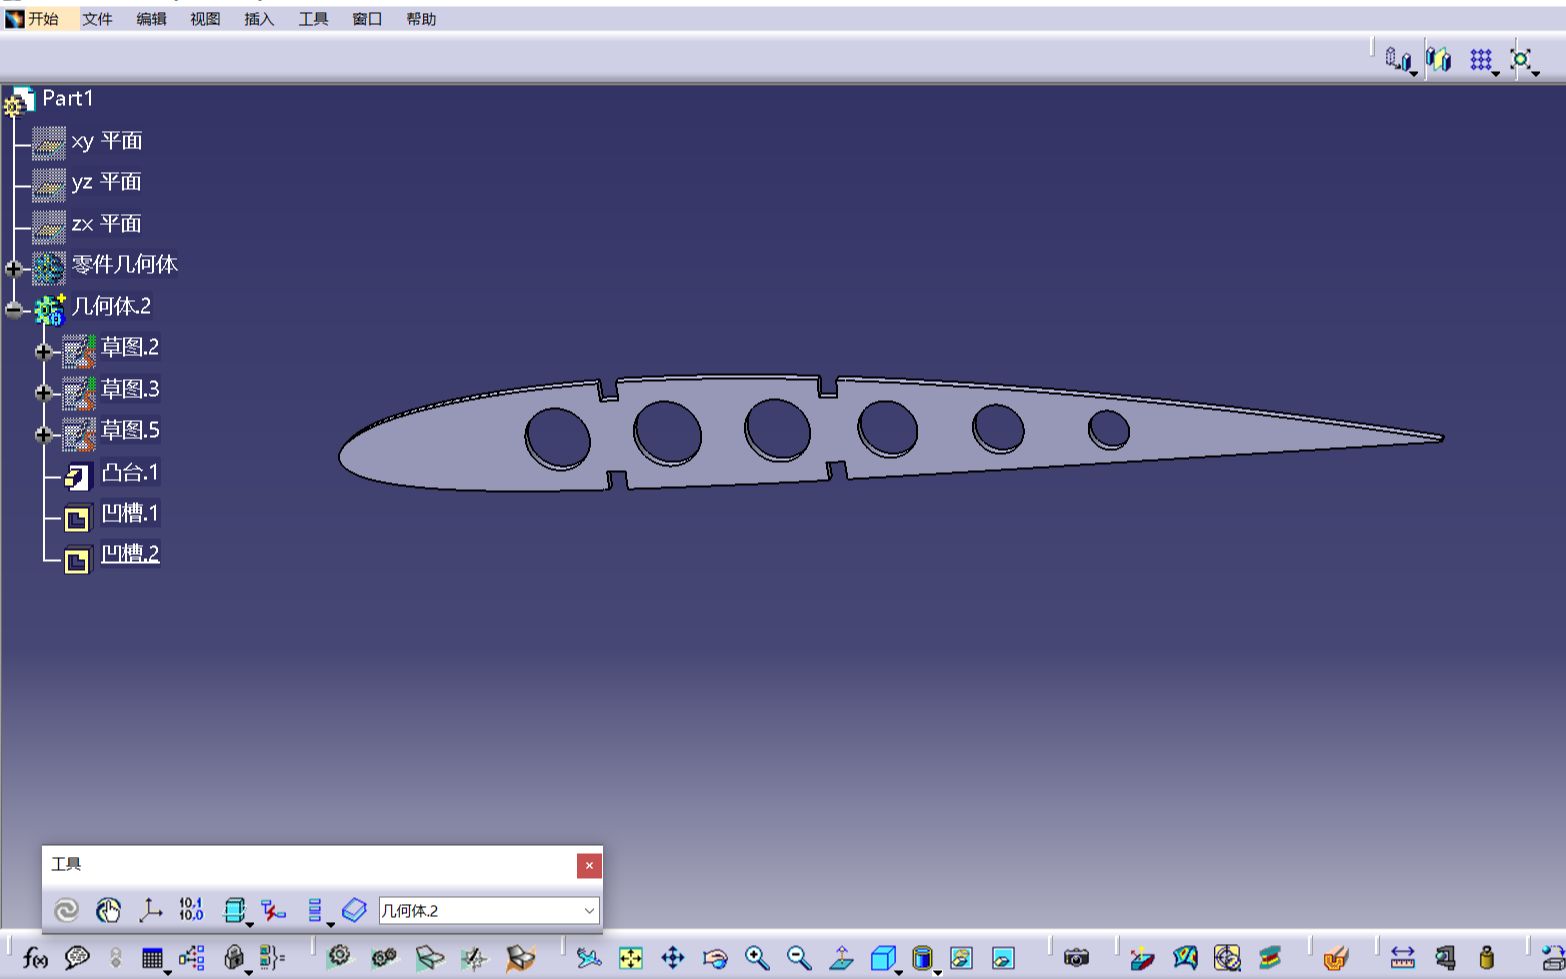The width and height of the screenshot is (1566, 979).
Task: Select the 凹槽.1 pocket feature
Action: click(130, 513)
